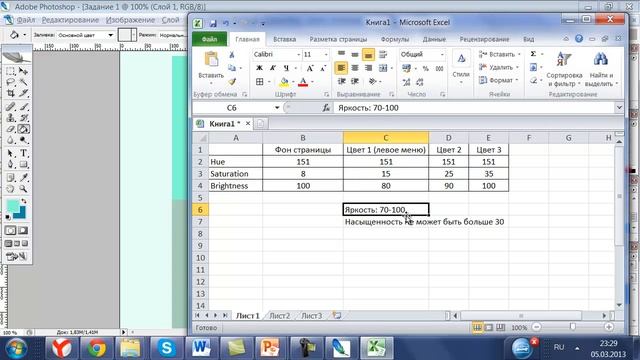Image resolution: width=640 pixels, height=360 pixels.
Task: Open Удалить cells dropdown
Action: tap(500, 67)
